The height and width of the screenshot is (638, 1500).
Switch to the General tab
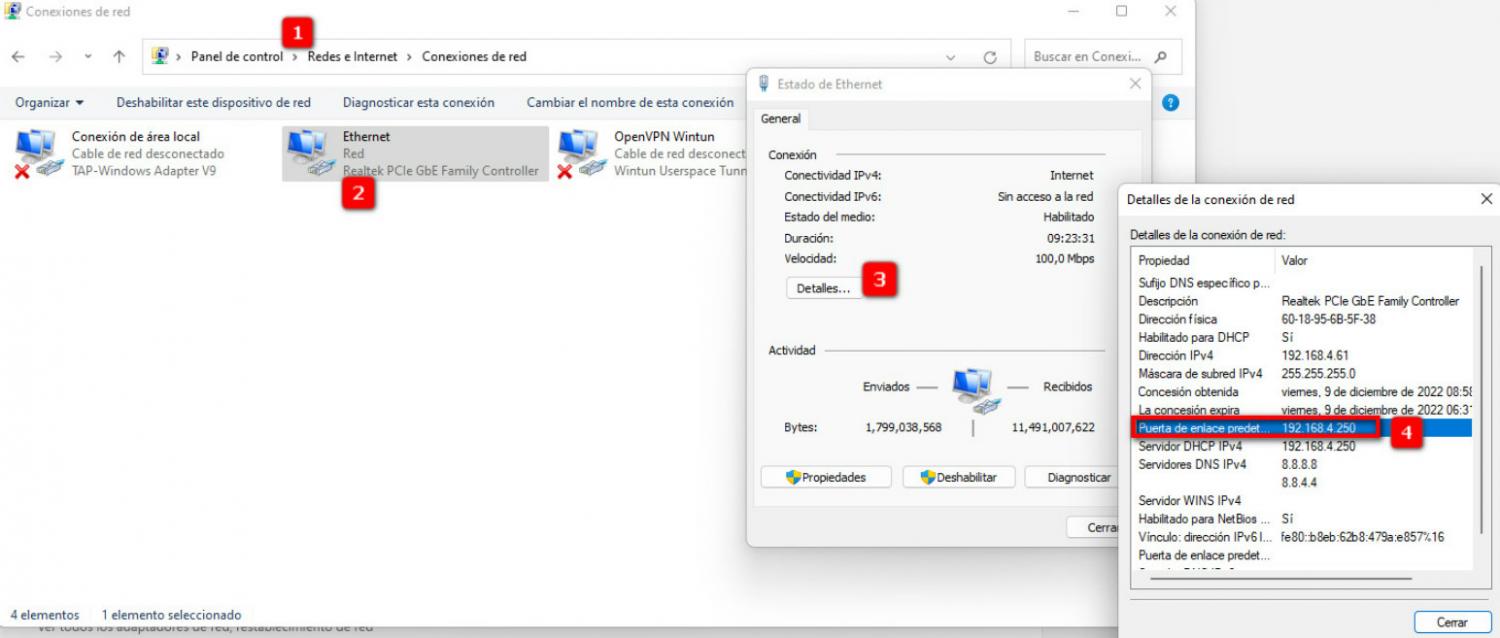click(780, 118)
